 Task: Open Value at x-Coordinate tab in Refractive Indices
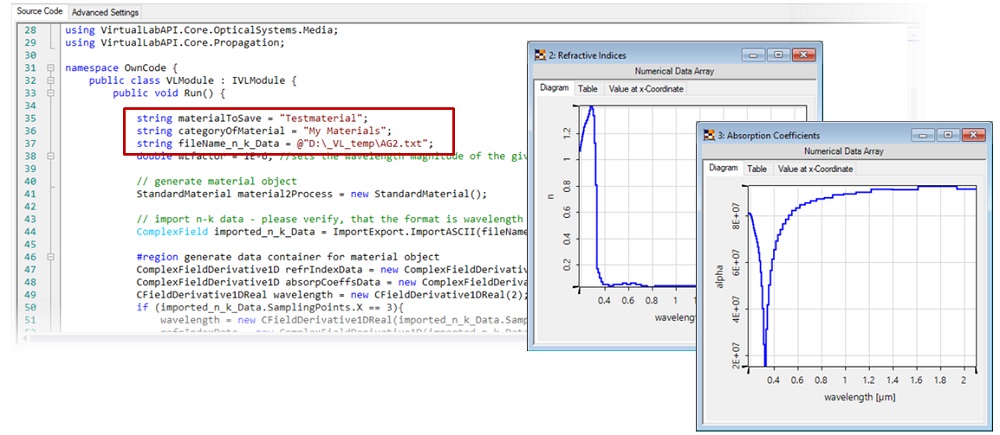point(645,89)
